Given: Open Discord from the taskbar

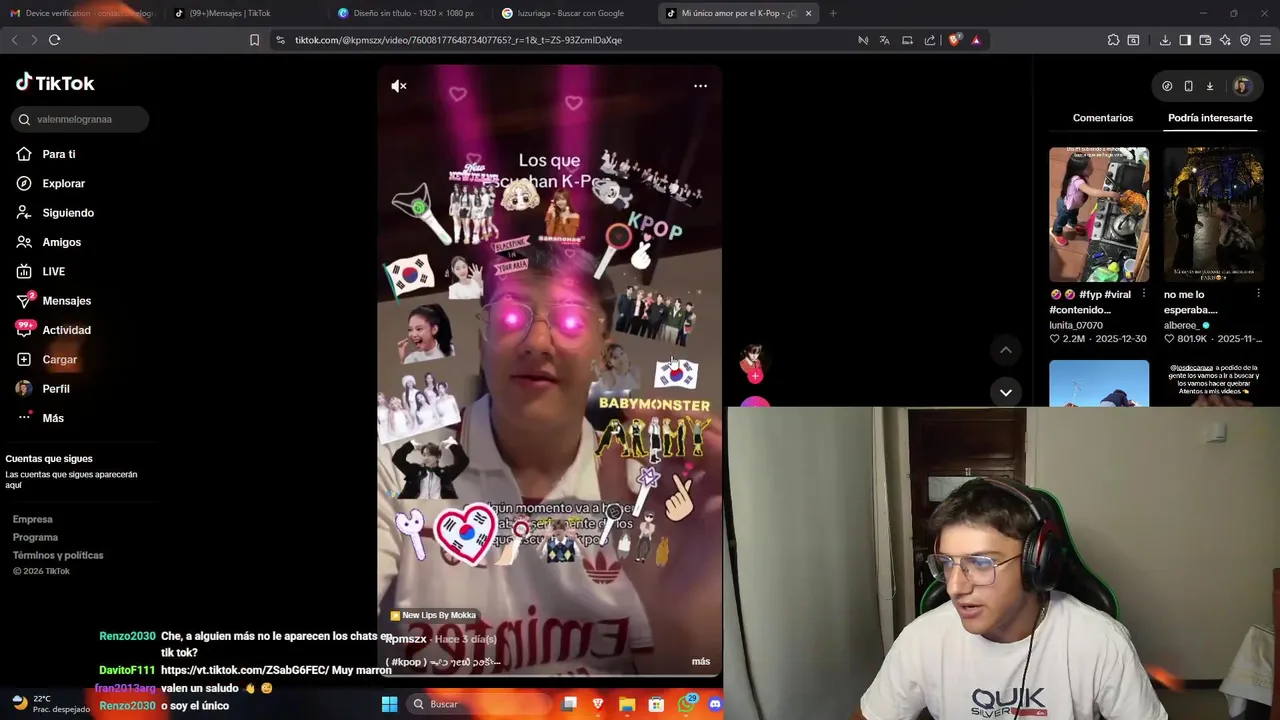Looking at the screenshot, I should pos(715,704).
